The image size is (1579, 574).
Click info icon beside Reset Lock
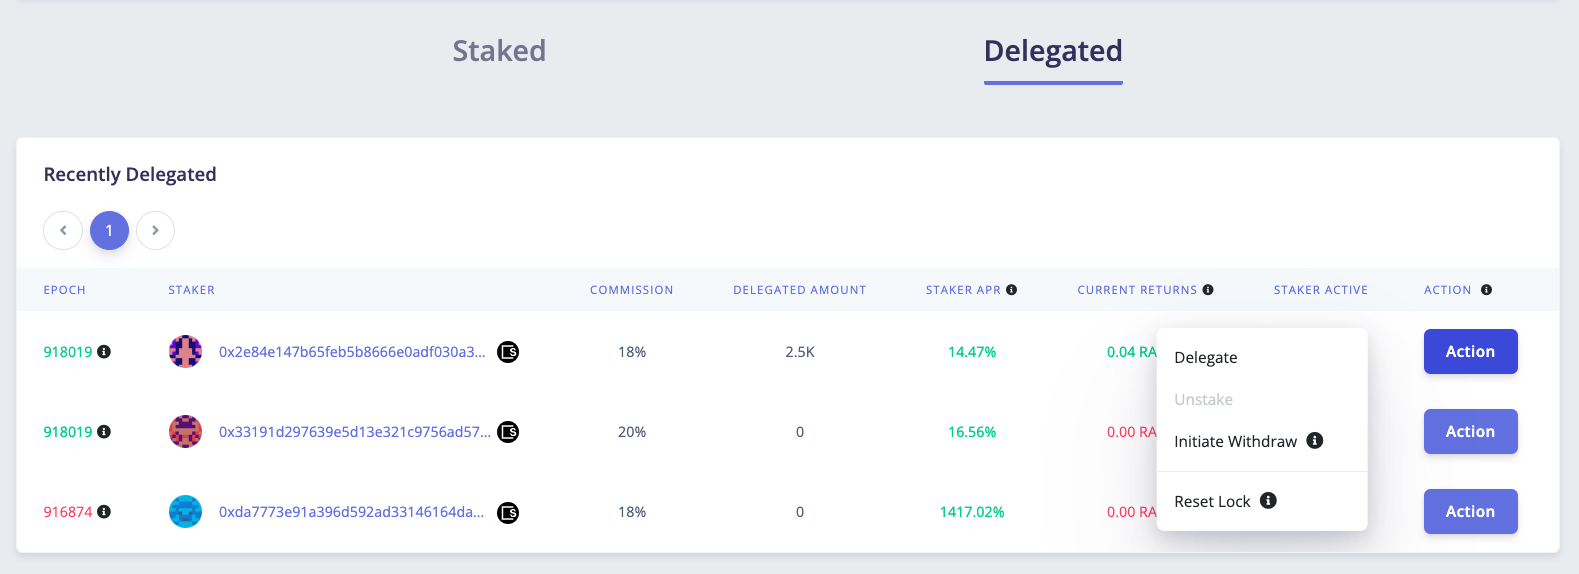1268,501
